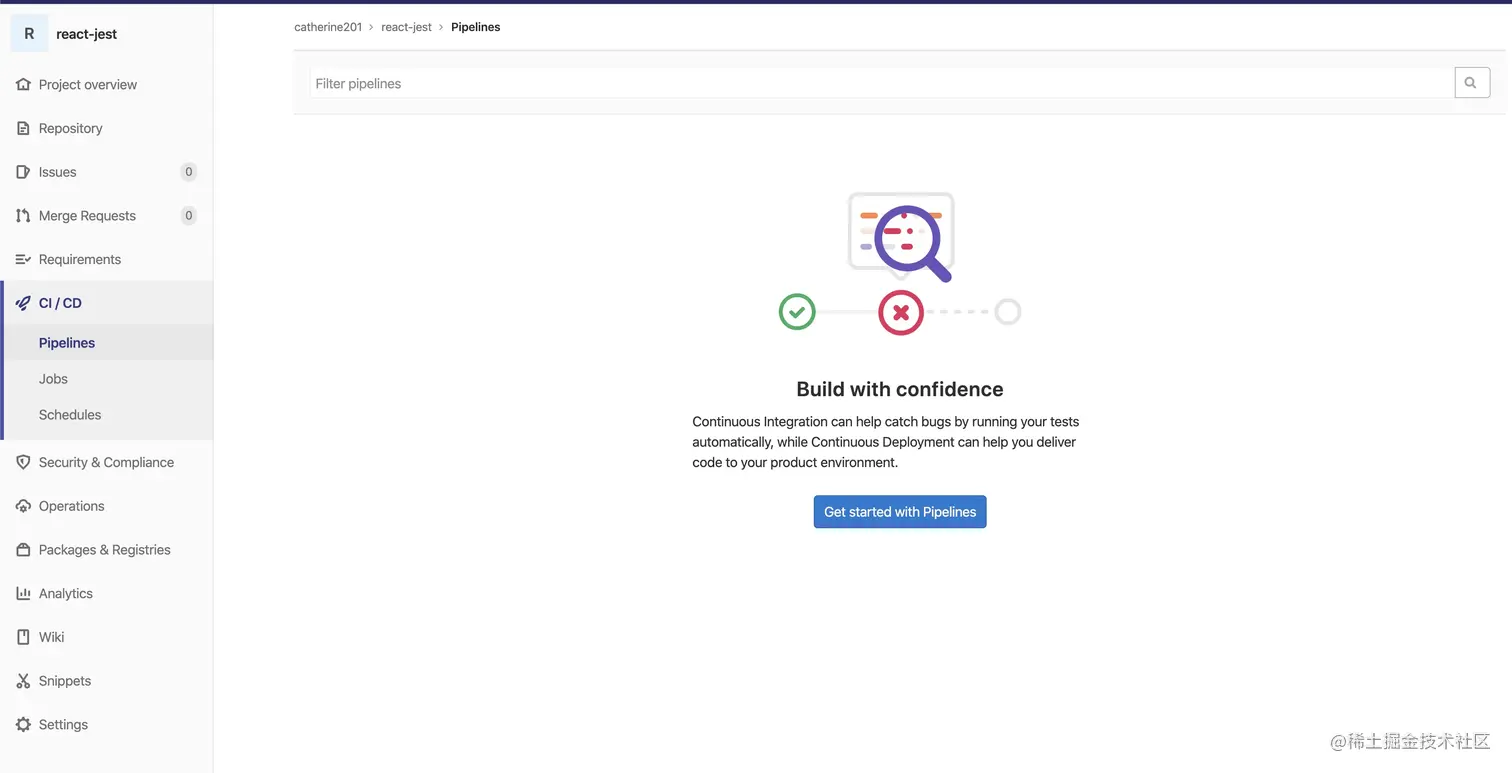1512x773 pixels.
Task: Click react-jest in the breadcrumb
Action: [406, 27]
